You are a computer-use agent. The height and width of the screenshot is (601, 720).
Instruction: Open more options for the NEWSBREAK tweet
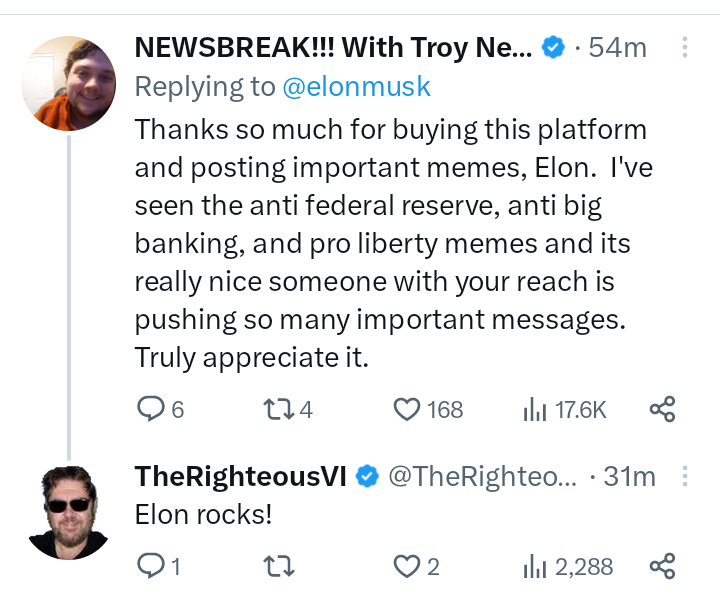click(684, 47)
